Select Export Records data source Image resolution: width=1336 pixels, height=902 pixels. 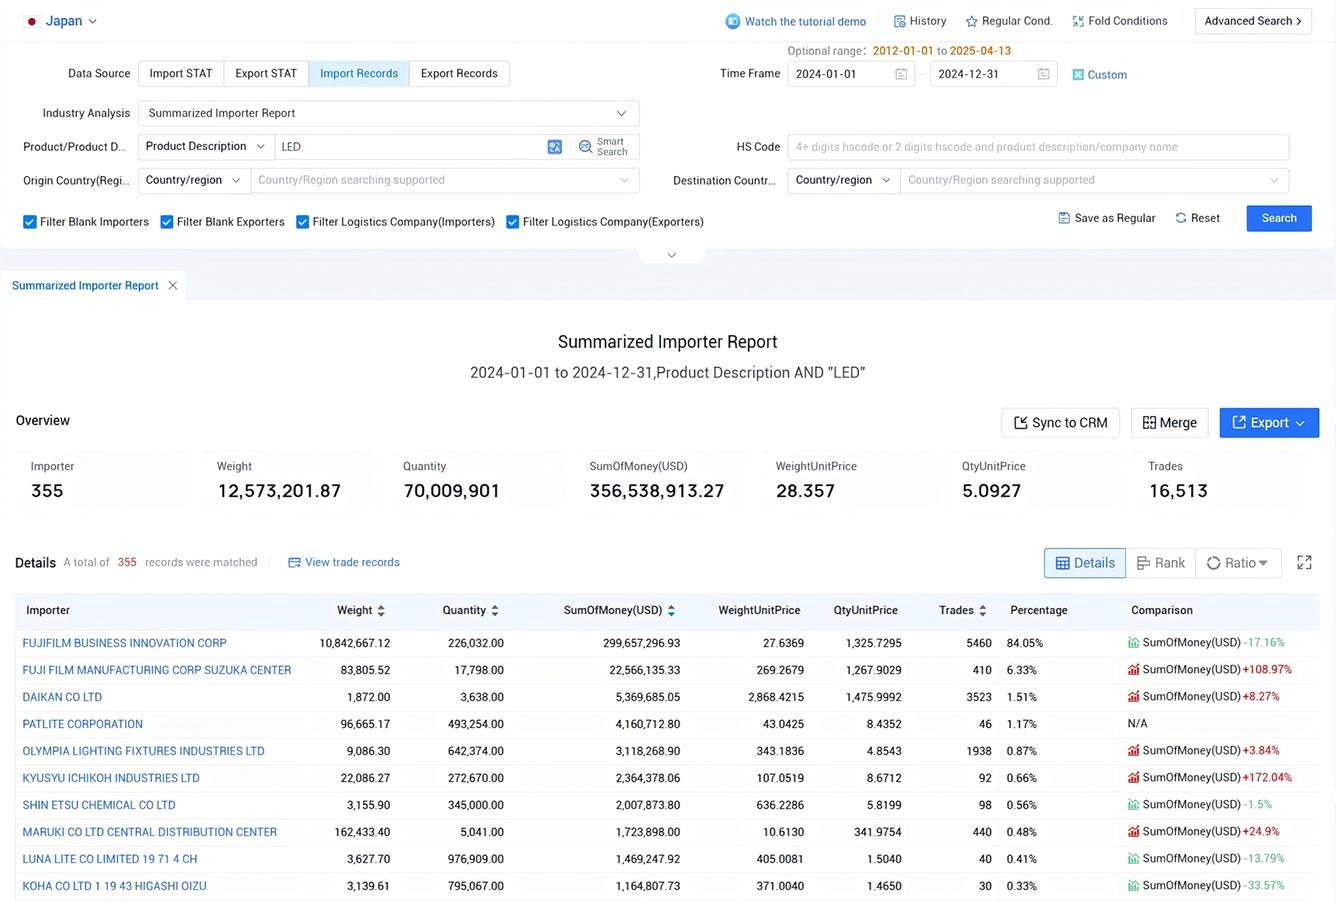coord(459,74)
